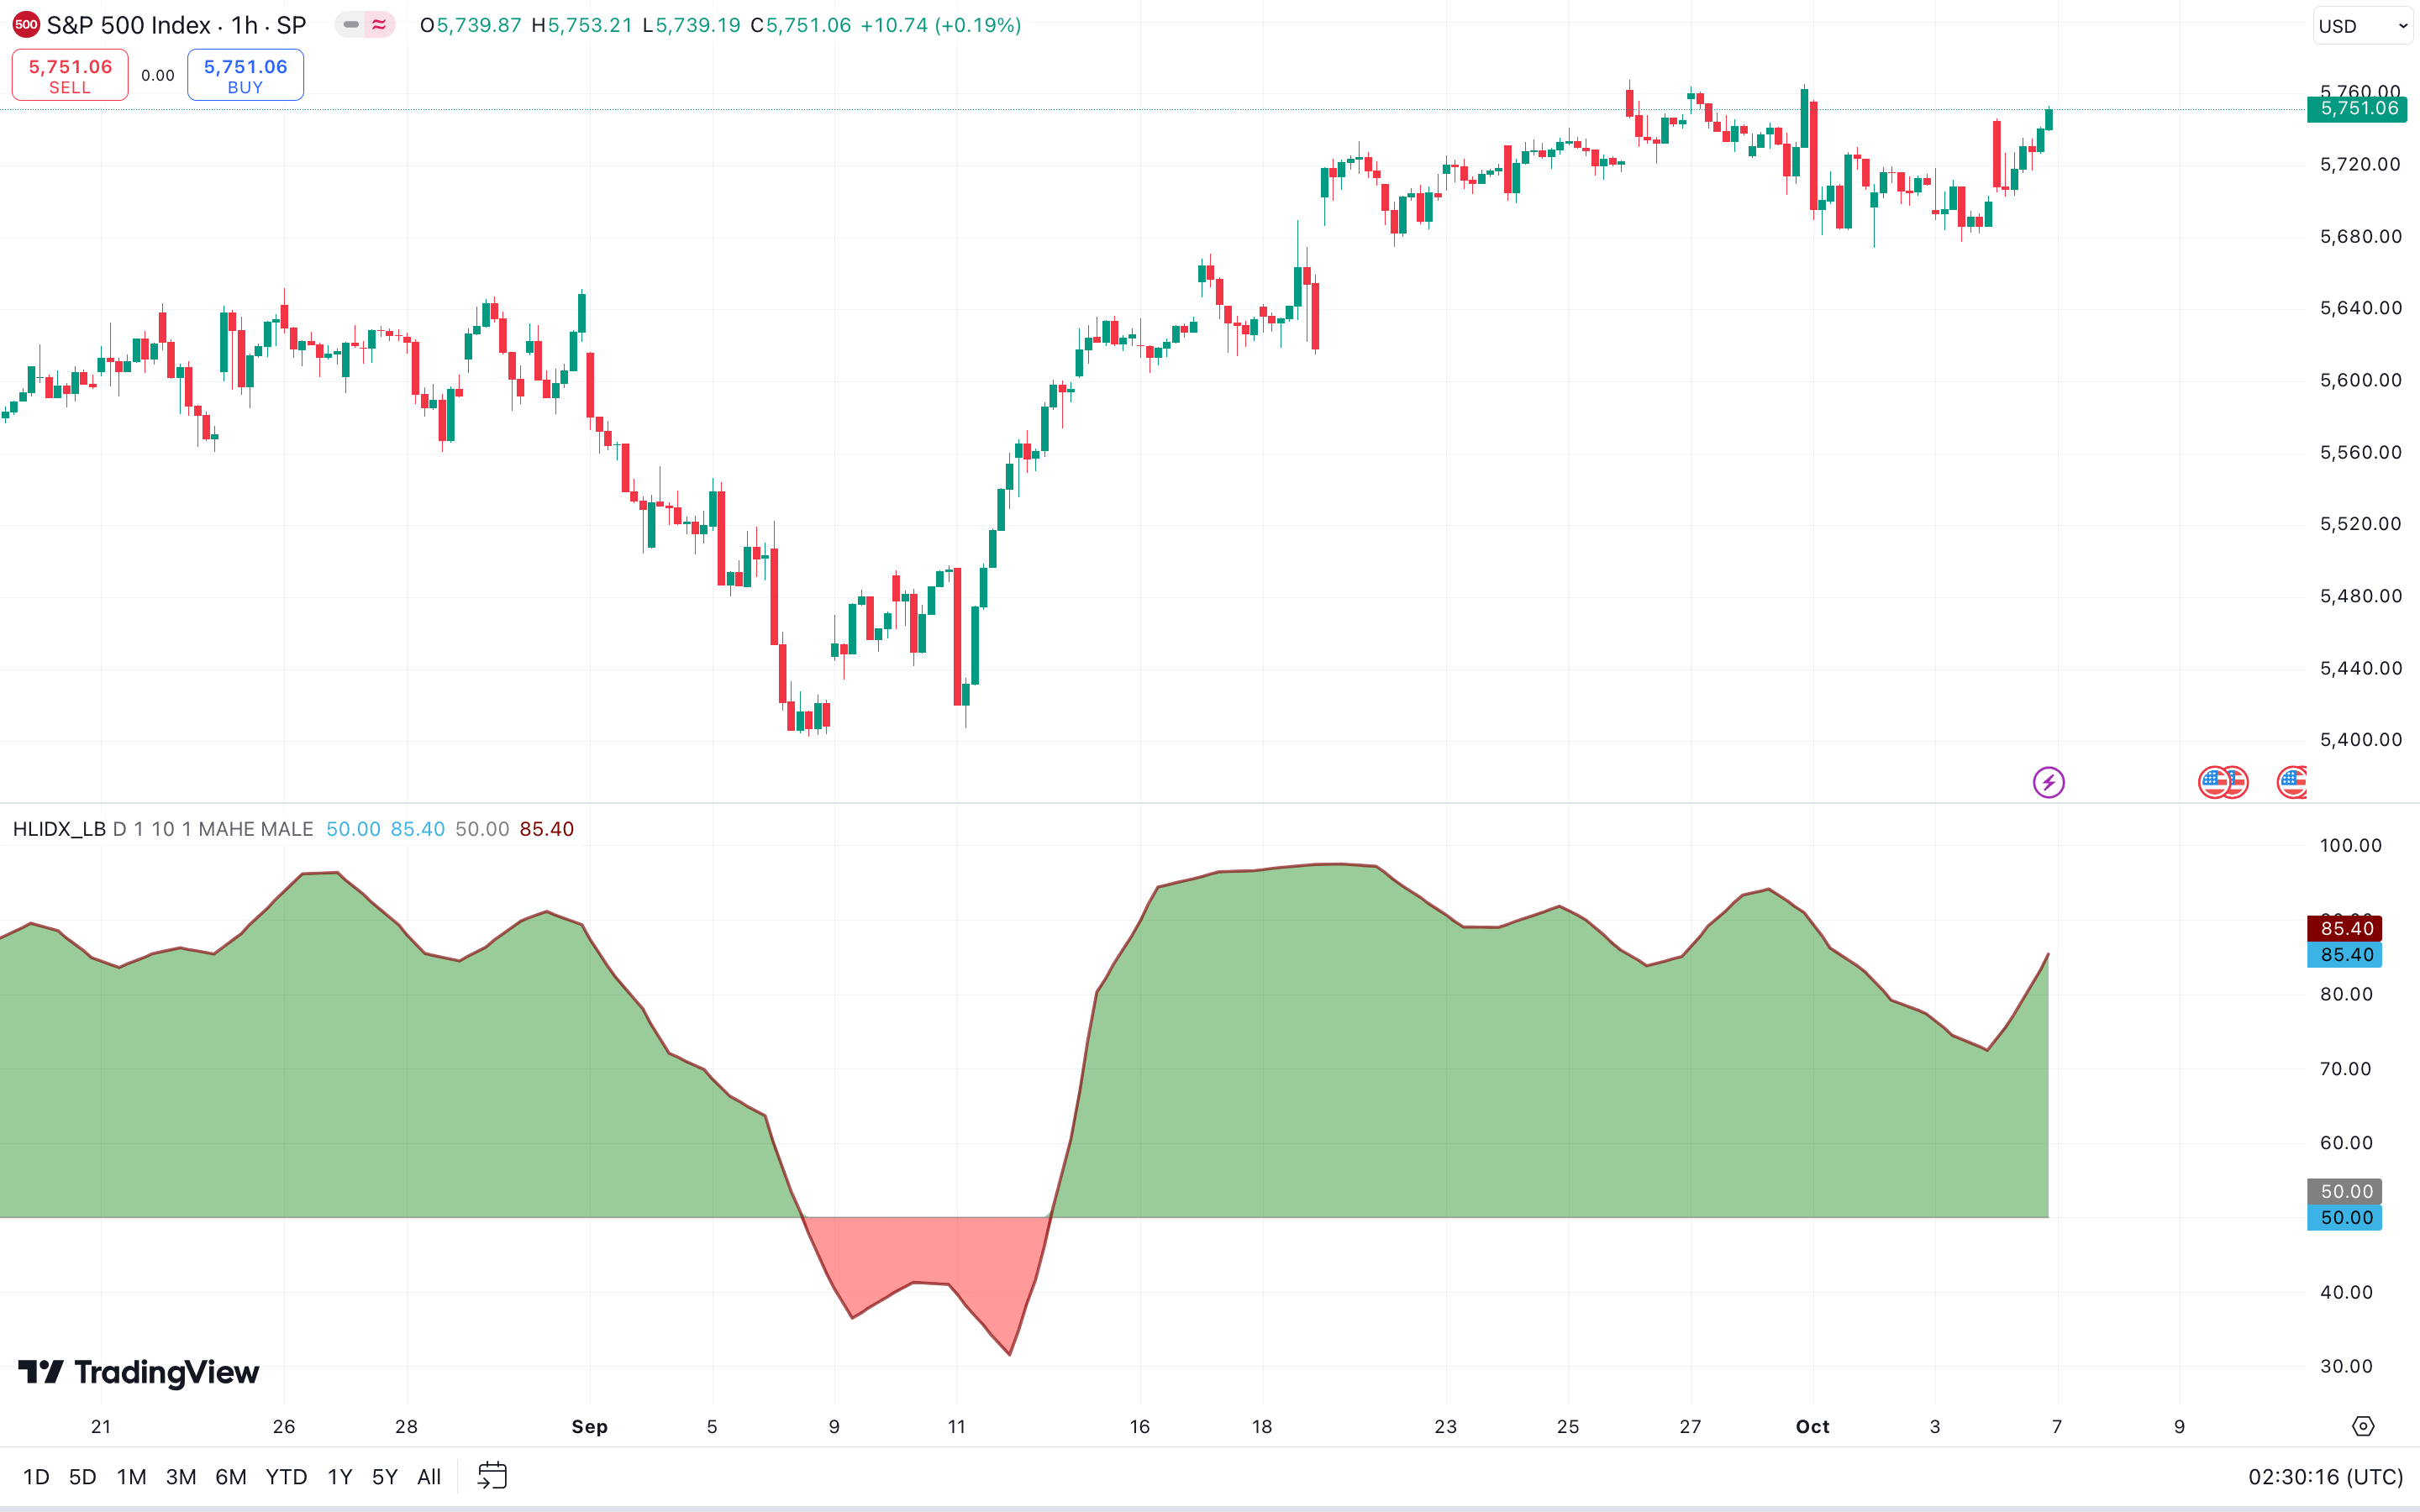Click the HLIDX_LB indicator title

coord(59,829)
